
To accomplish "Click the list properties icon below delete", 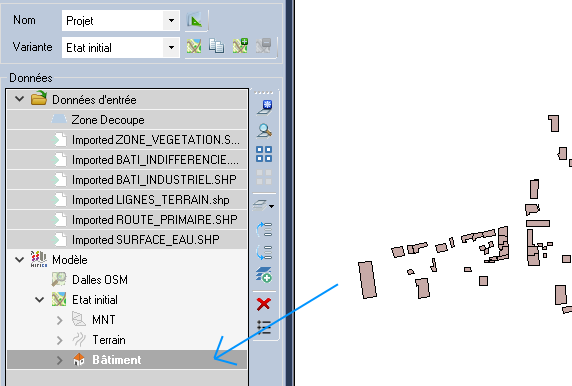I will tap(264, 327).
